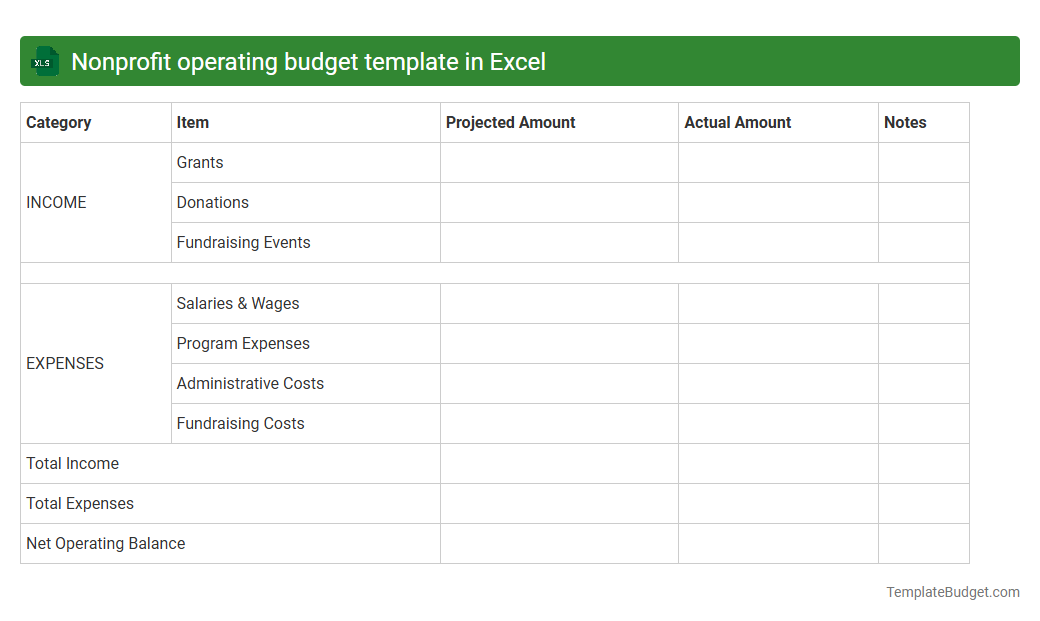Click the Program Expenses cell
Viewport: 1040px width, 621px height.
click(x=243, y=343)
